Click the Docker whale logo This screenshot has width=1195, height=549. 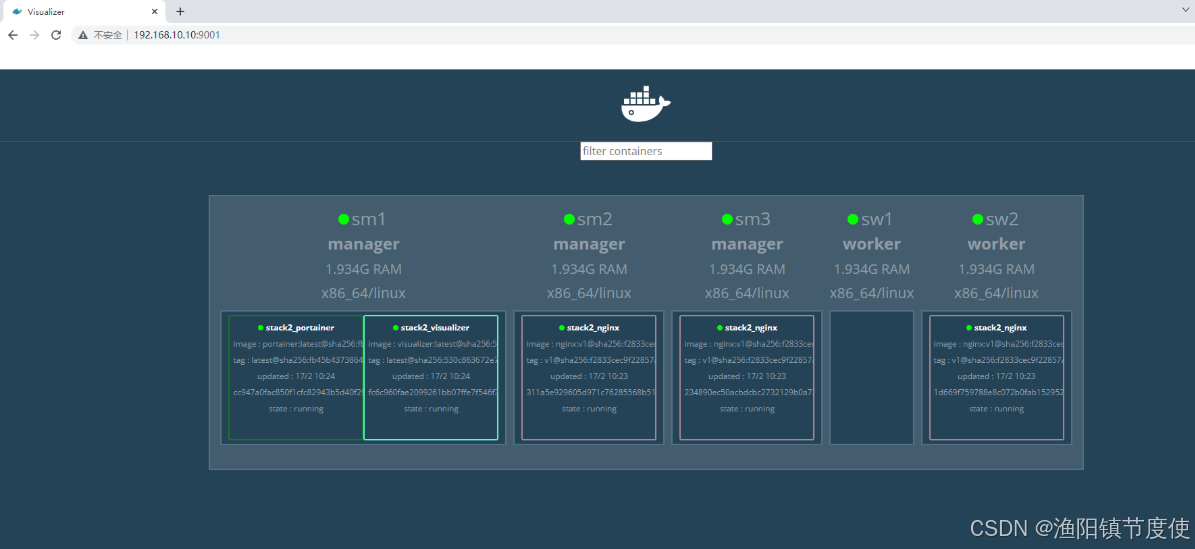coord(646,104)
